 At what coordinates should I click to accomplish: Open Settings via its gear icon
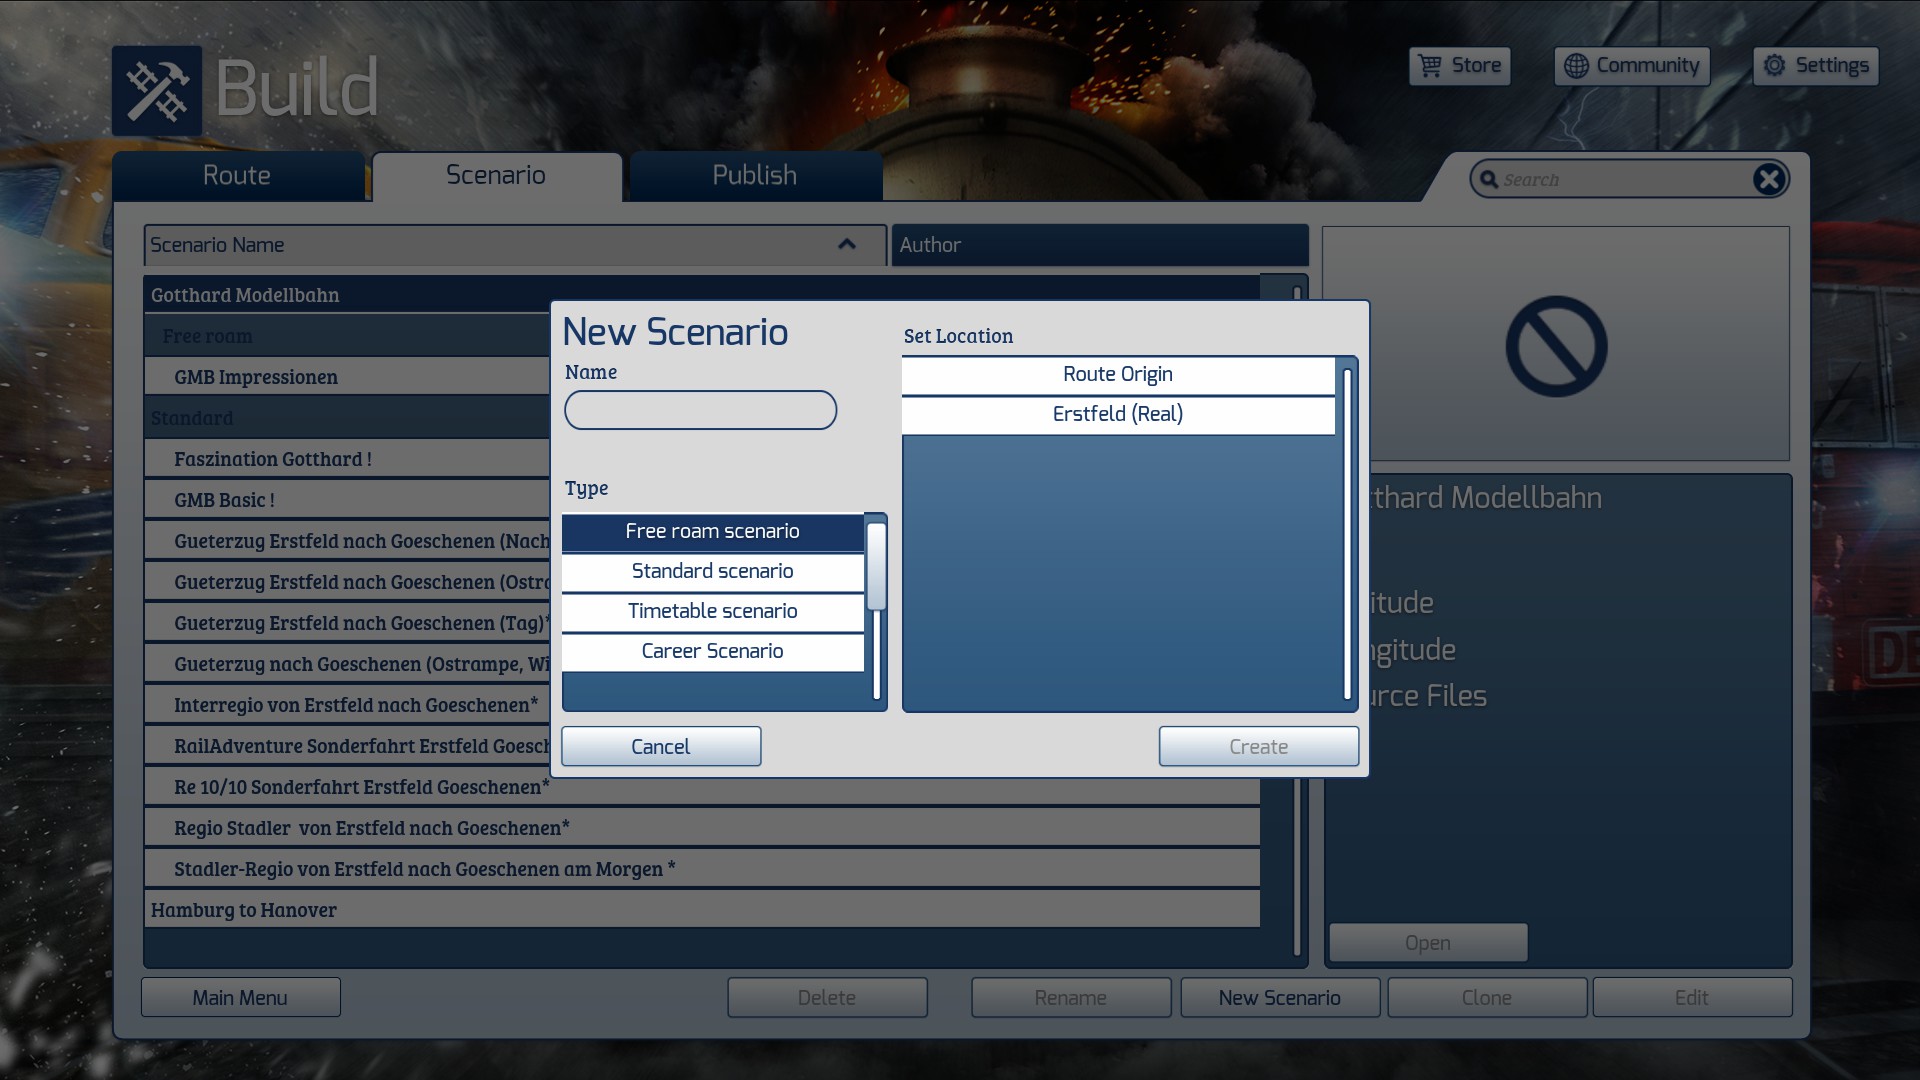[1774, 66]
